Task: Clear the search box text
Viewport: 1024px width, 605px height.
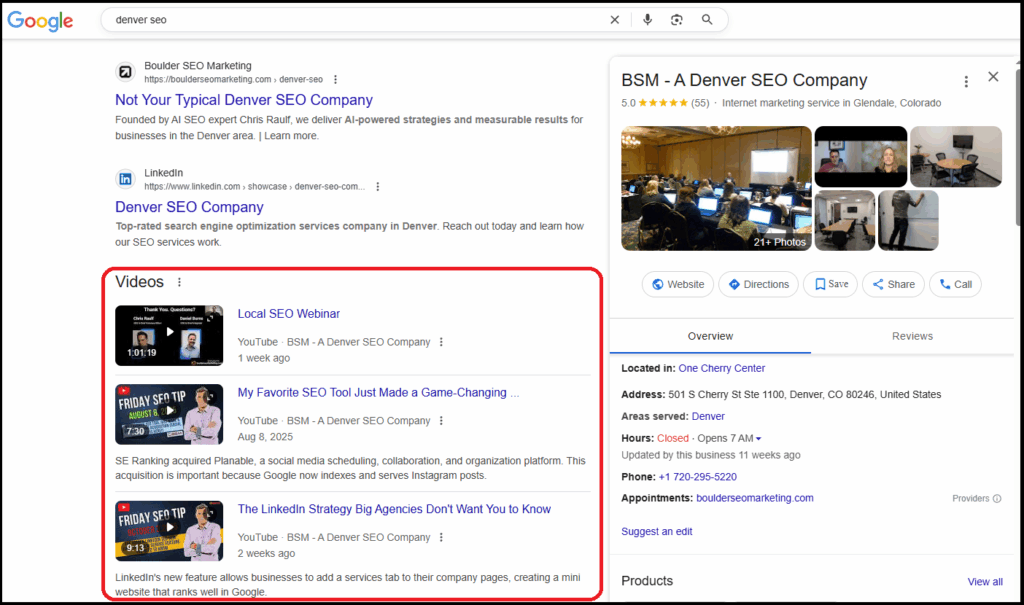Action: [614, 20]
